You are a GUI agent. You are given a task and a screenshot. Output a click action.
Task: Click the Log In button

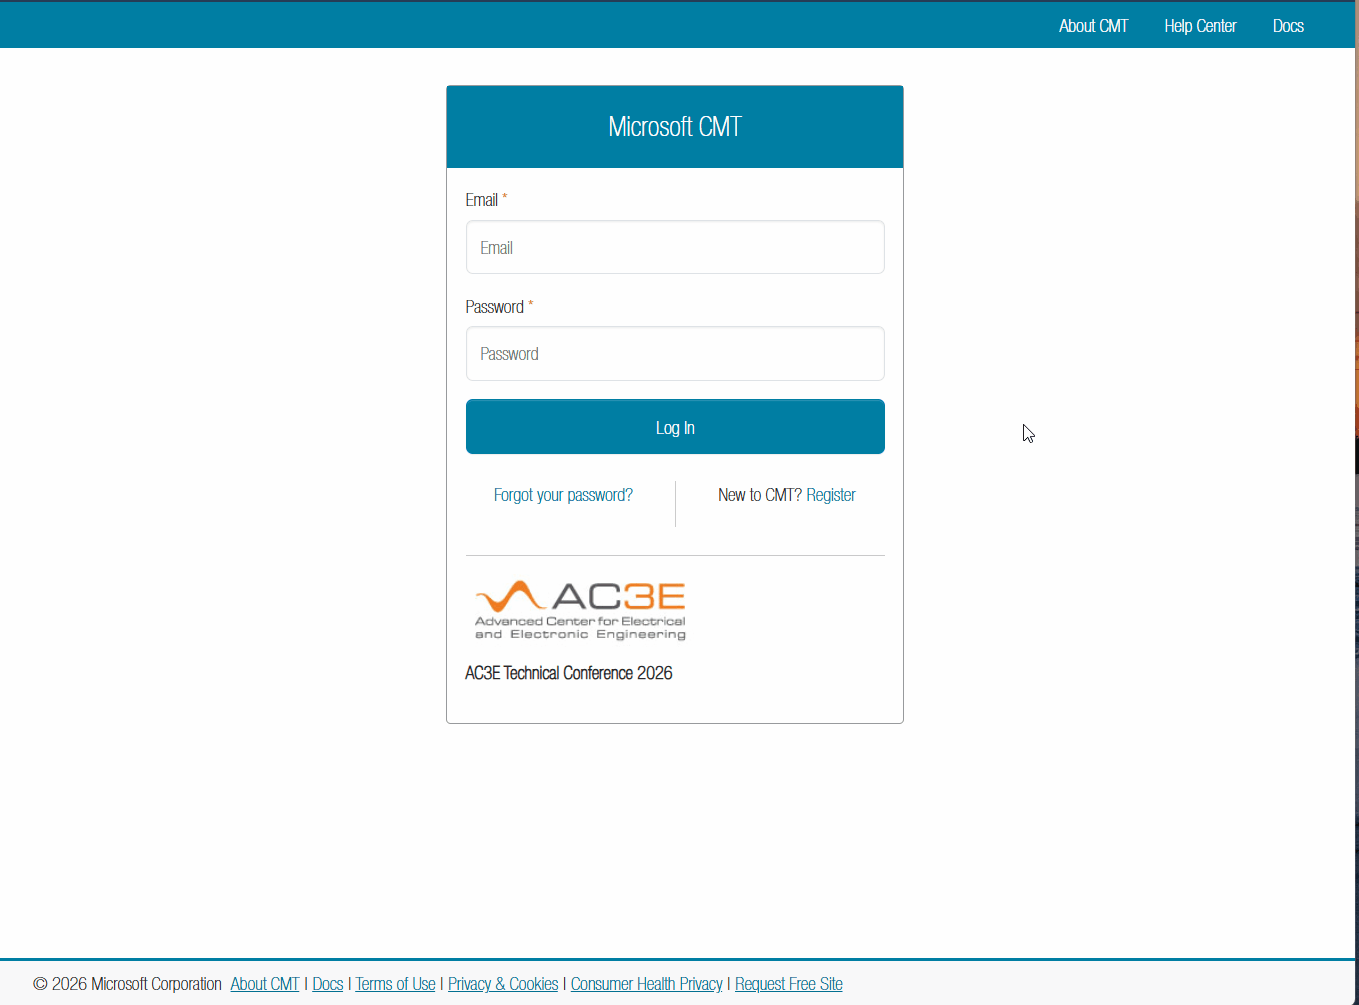click(x=675, y=427)
